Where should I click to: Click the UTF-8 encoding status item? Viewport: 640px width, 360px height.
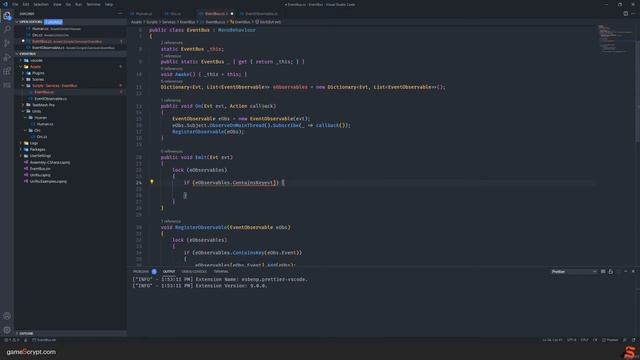click(571, 340)
